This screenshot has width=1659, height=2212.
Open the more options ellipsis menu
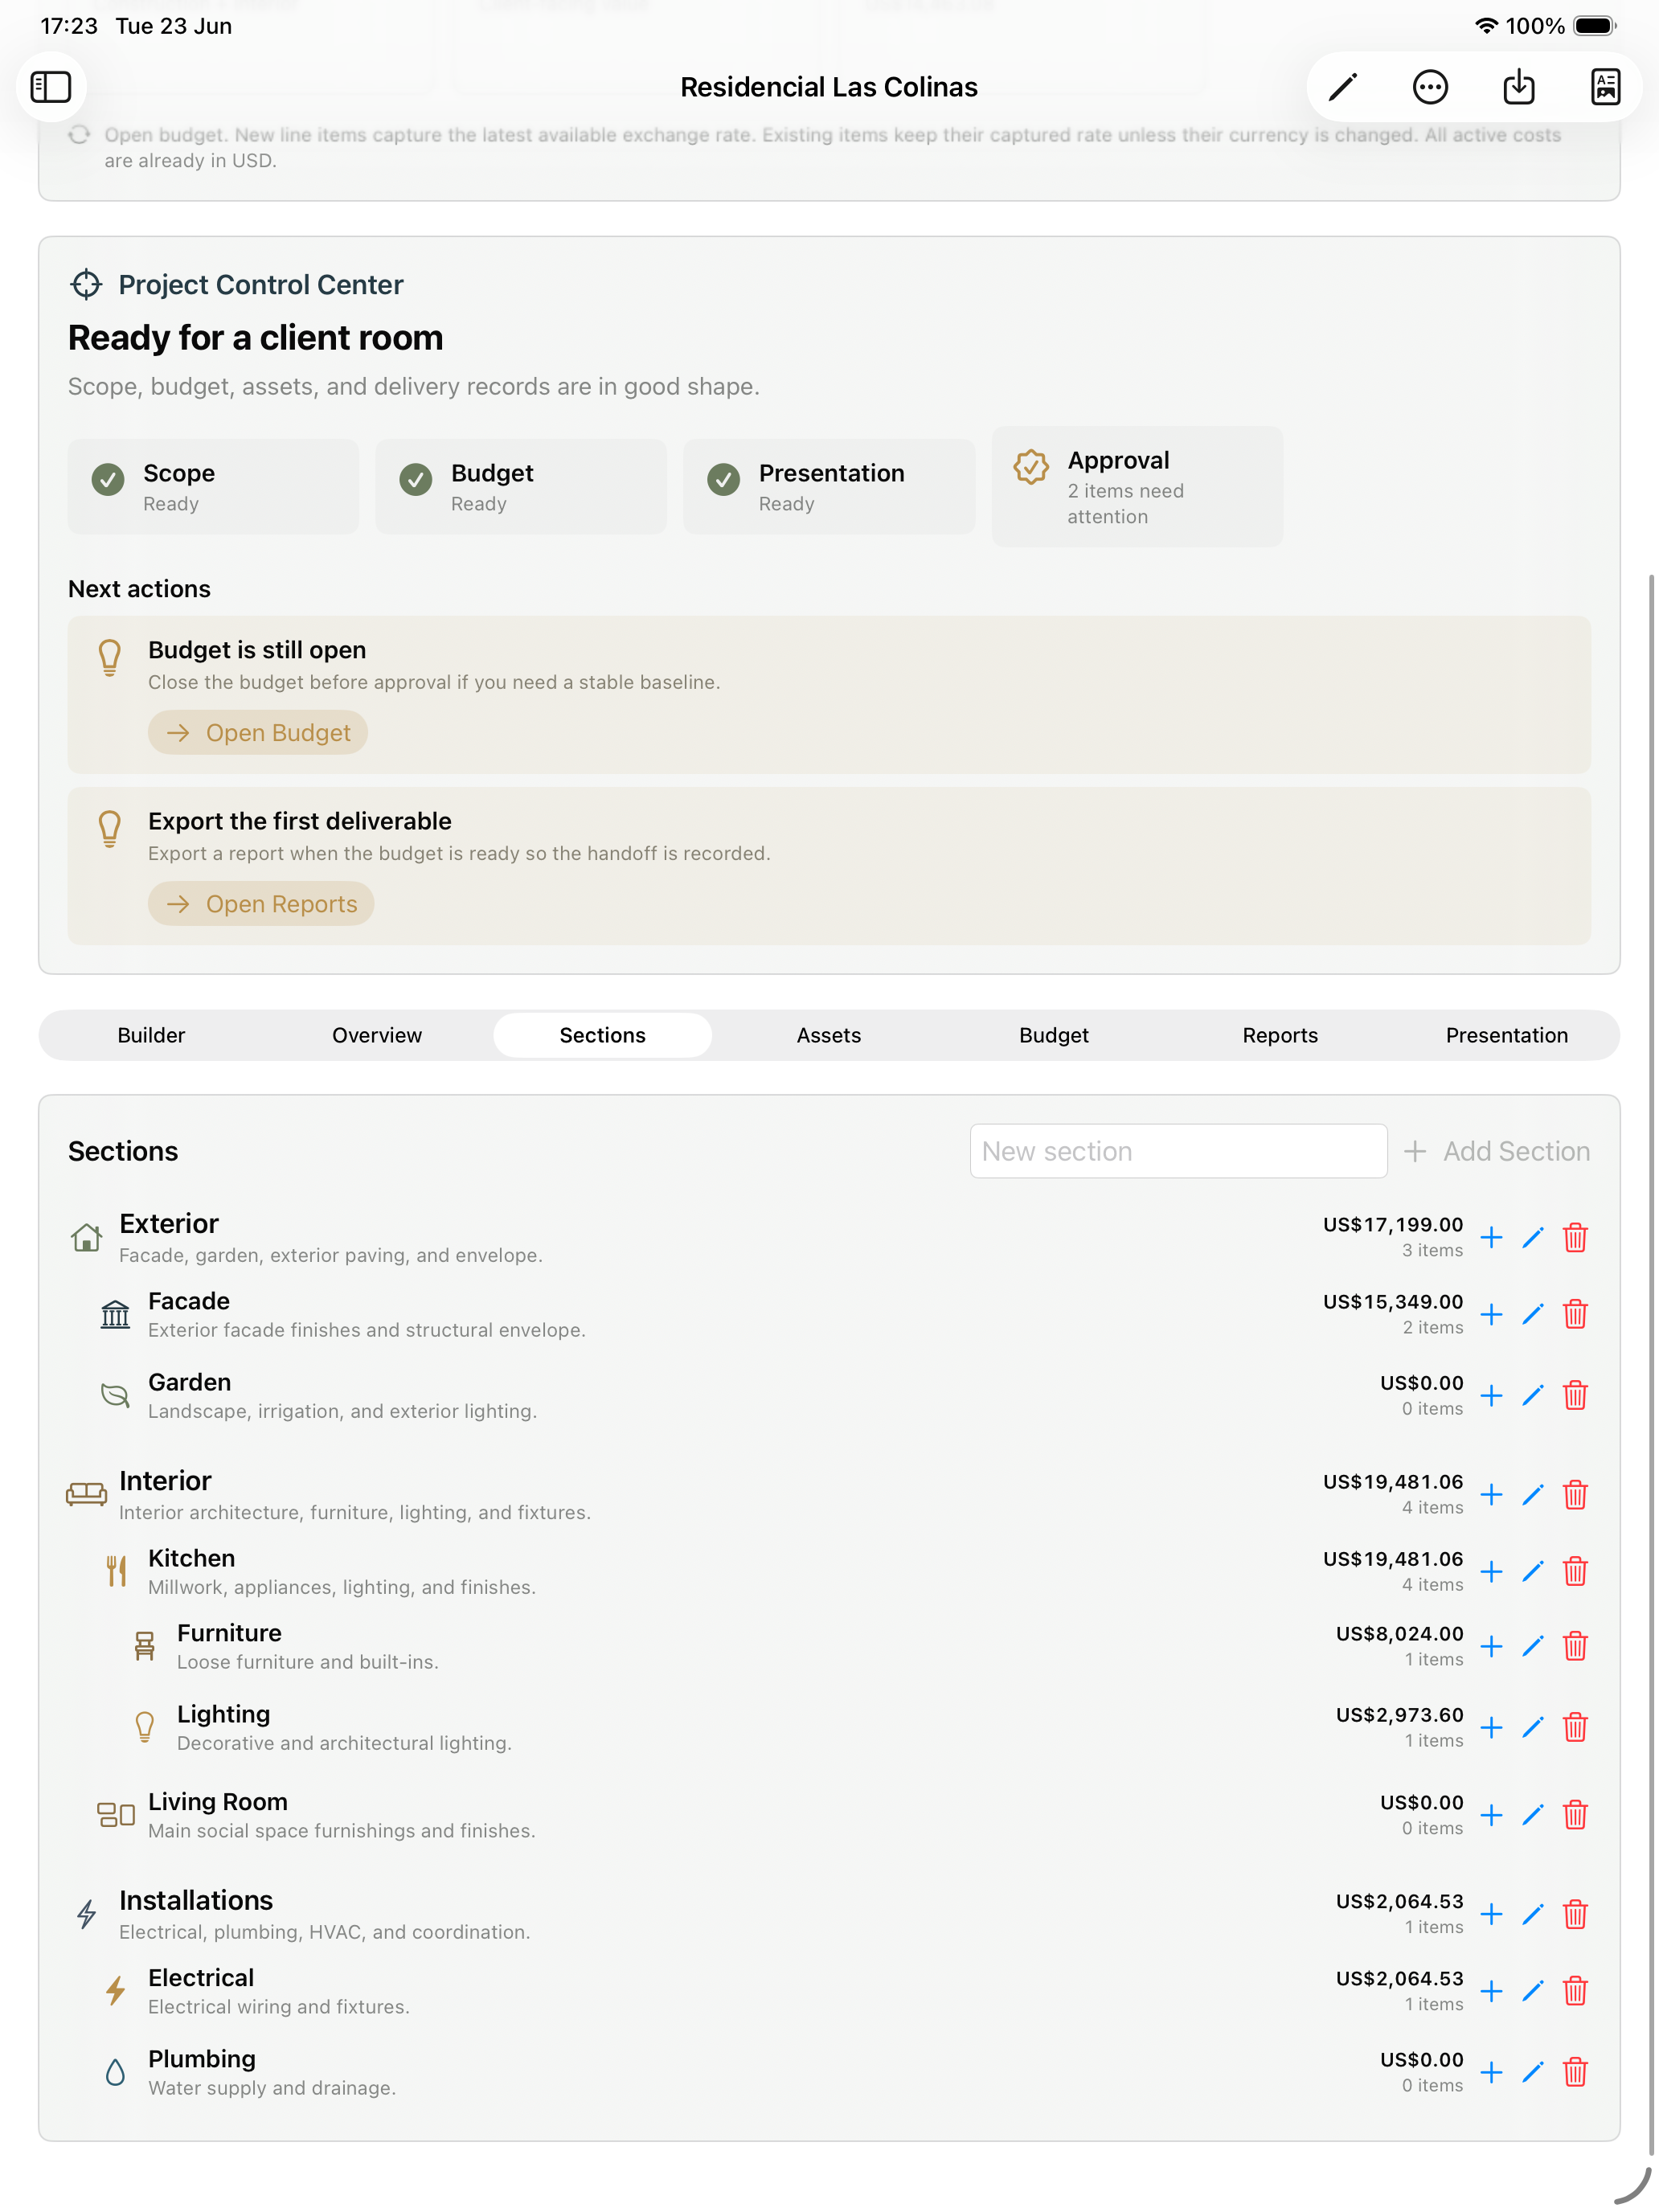[1430, 87]
